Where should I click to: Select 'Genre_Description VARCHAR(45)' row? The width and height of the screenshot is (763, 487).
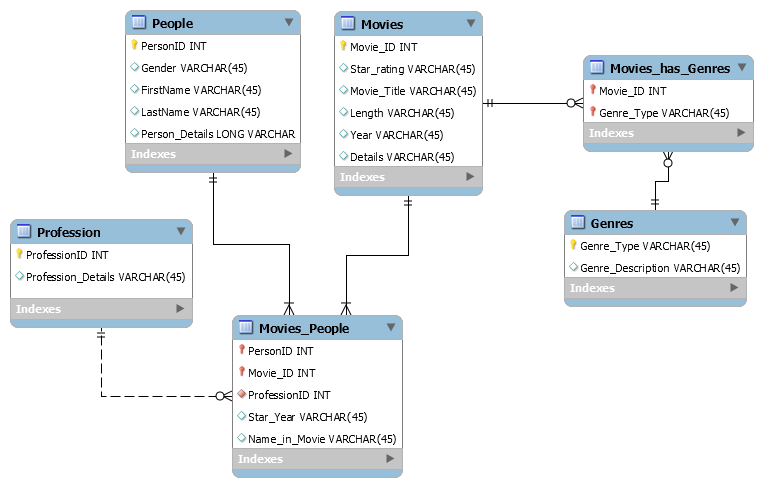[x=655, y=268]
